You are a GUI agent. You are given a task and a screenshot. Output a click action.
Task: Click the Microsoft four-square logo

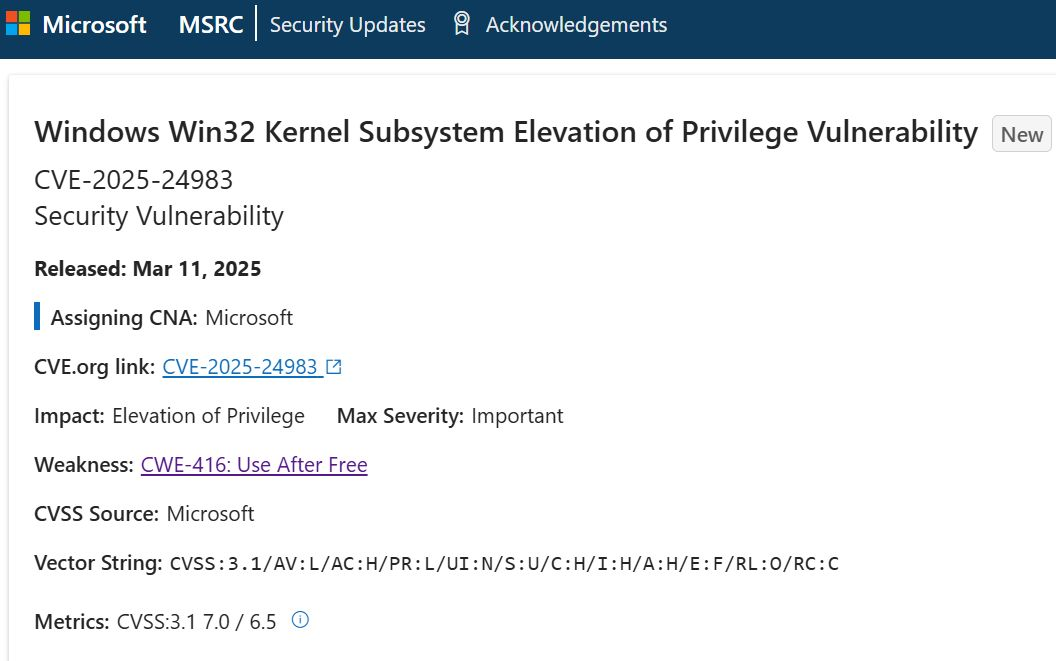(x=18, y=24)
